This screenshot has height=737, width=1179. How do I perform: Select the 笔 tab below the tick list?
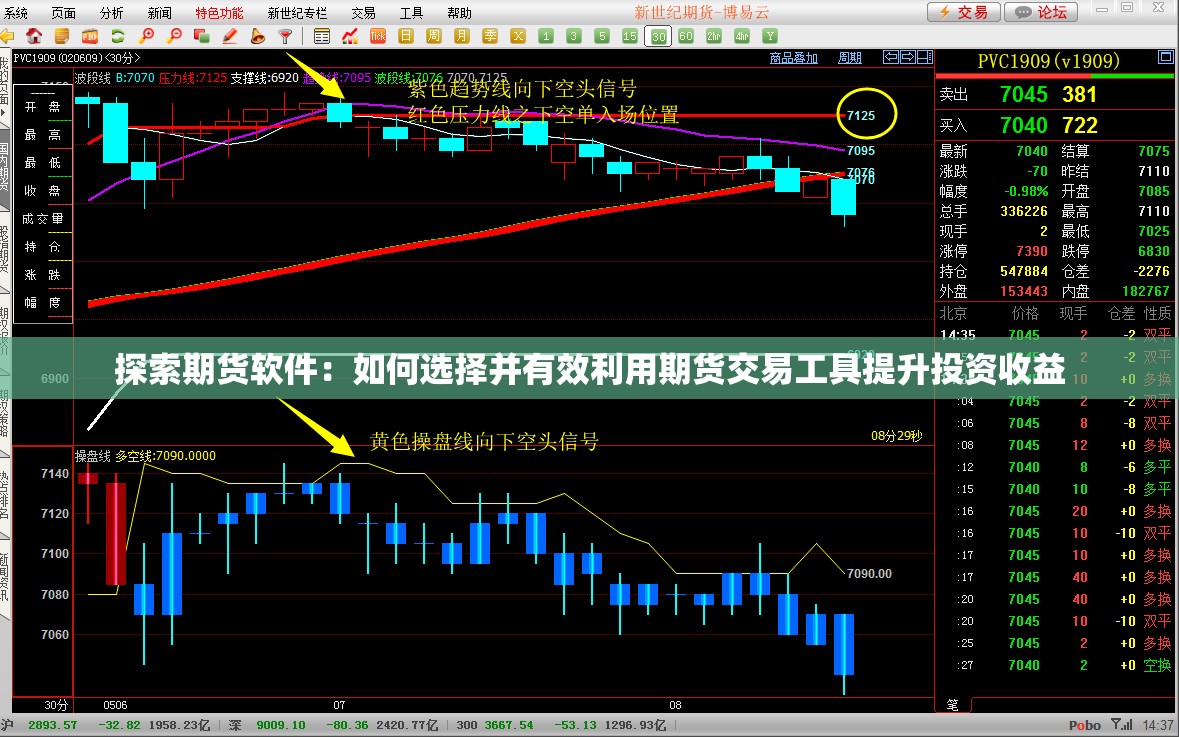(953, 705)
